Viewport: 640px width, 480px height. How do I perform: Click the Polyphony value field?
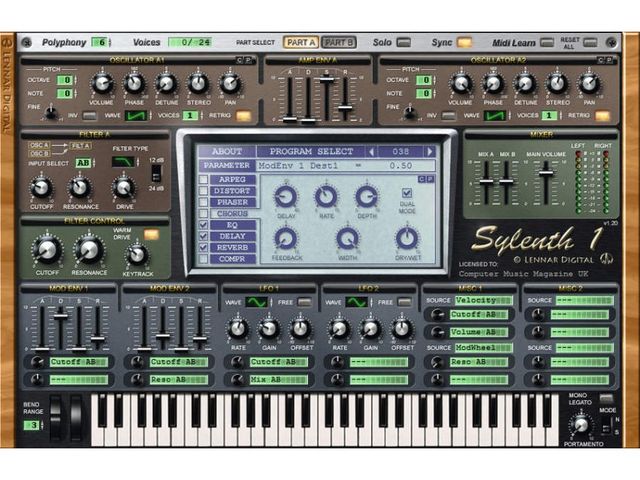(100, 42)
